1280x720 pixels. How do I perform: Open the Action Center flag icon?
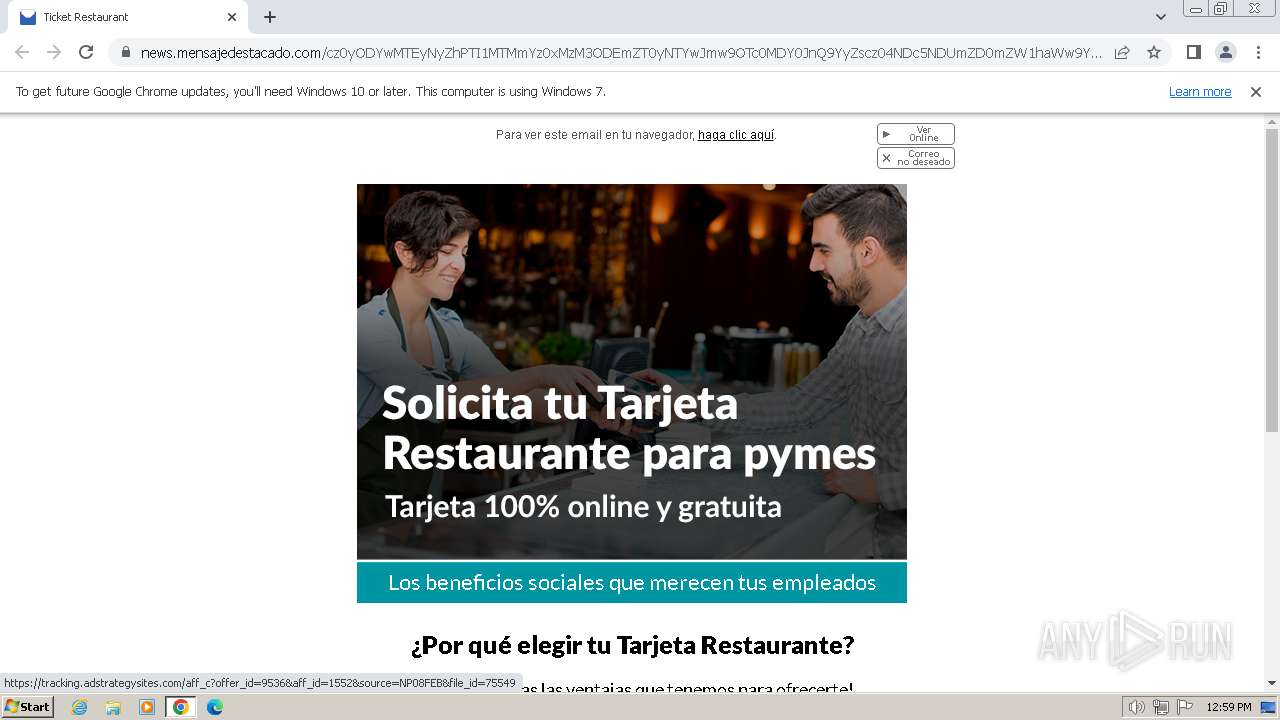tap(1184, 707)
